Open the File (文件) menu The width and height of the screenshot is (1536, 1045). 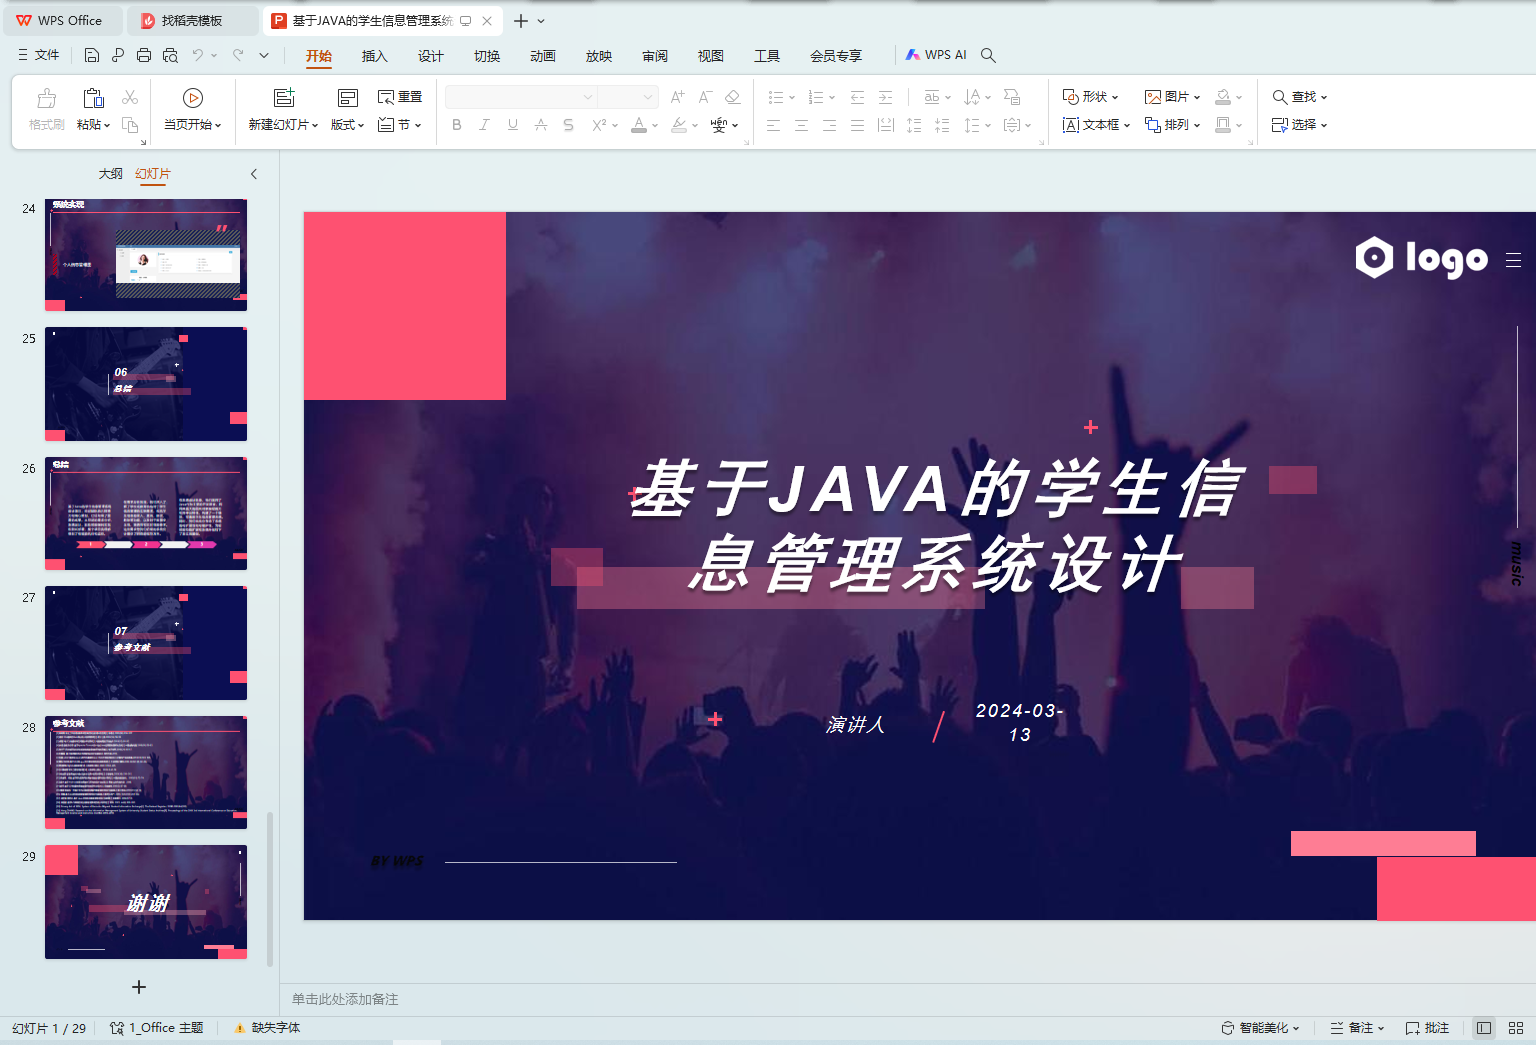[39, 55]
